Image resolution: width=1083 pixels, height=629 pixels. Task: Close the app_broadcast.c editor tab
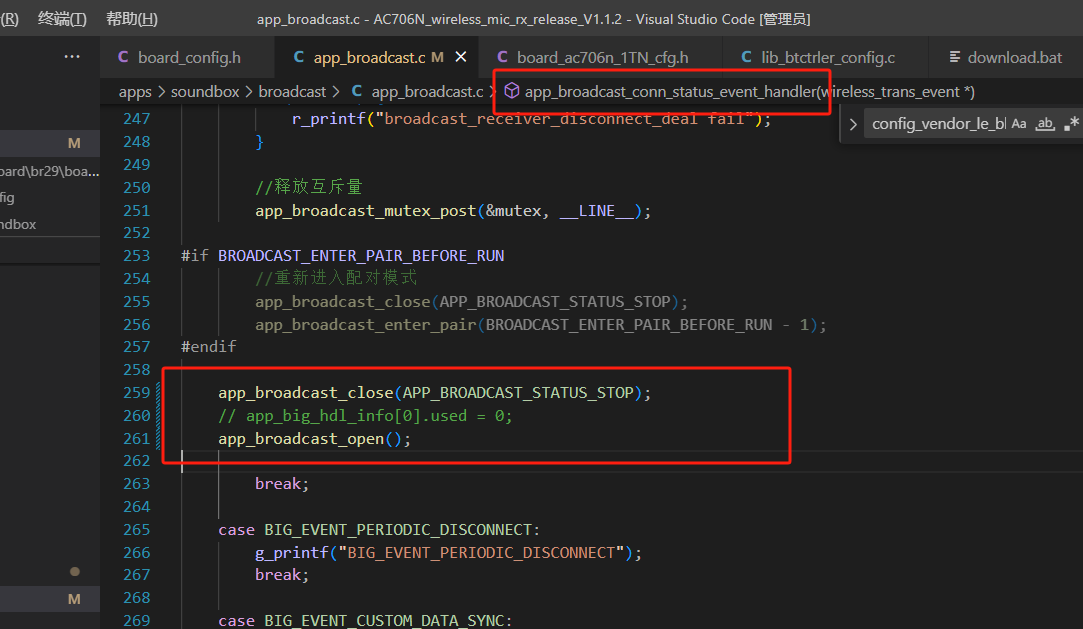click(461, 57)
